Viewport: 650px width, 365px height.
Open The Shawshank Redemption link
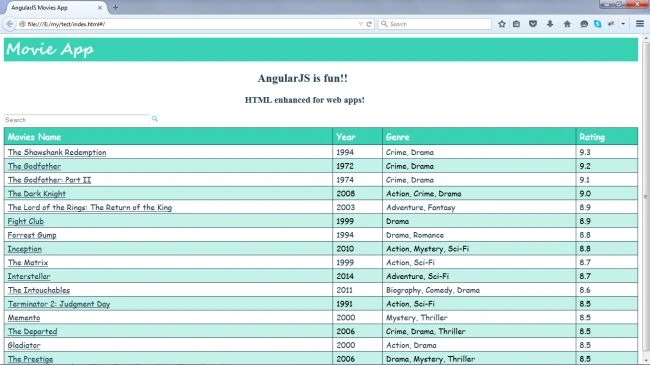tap(57, 152)
